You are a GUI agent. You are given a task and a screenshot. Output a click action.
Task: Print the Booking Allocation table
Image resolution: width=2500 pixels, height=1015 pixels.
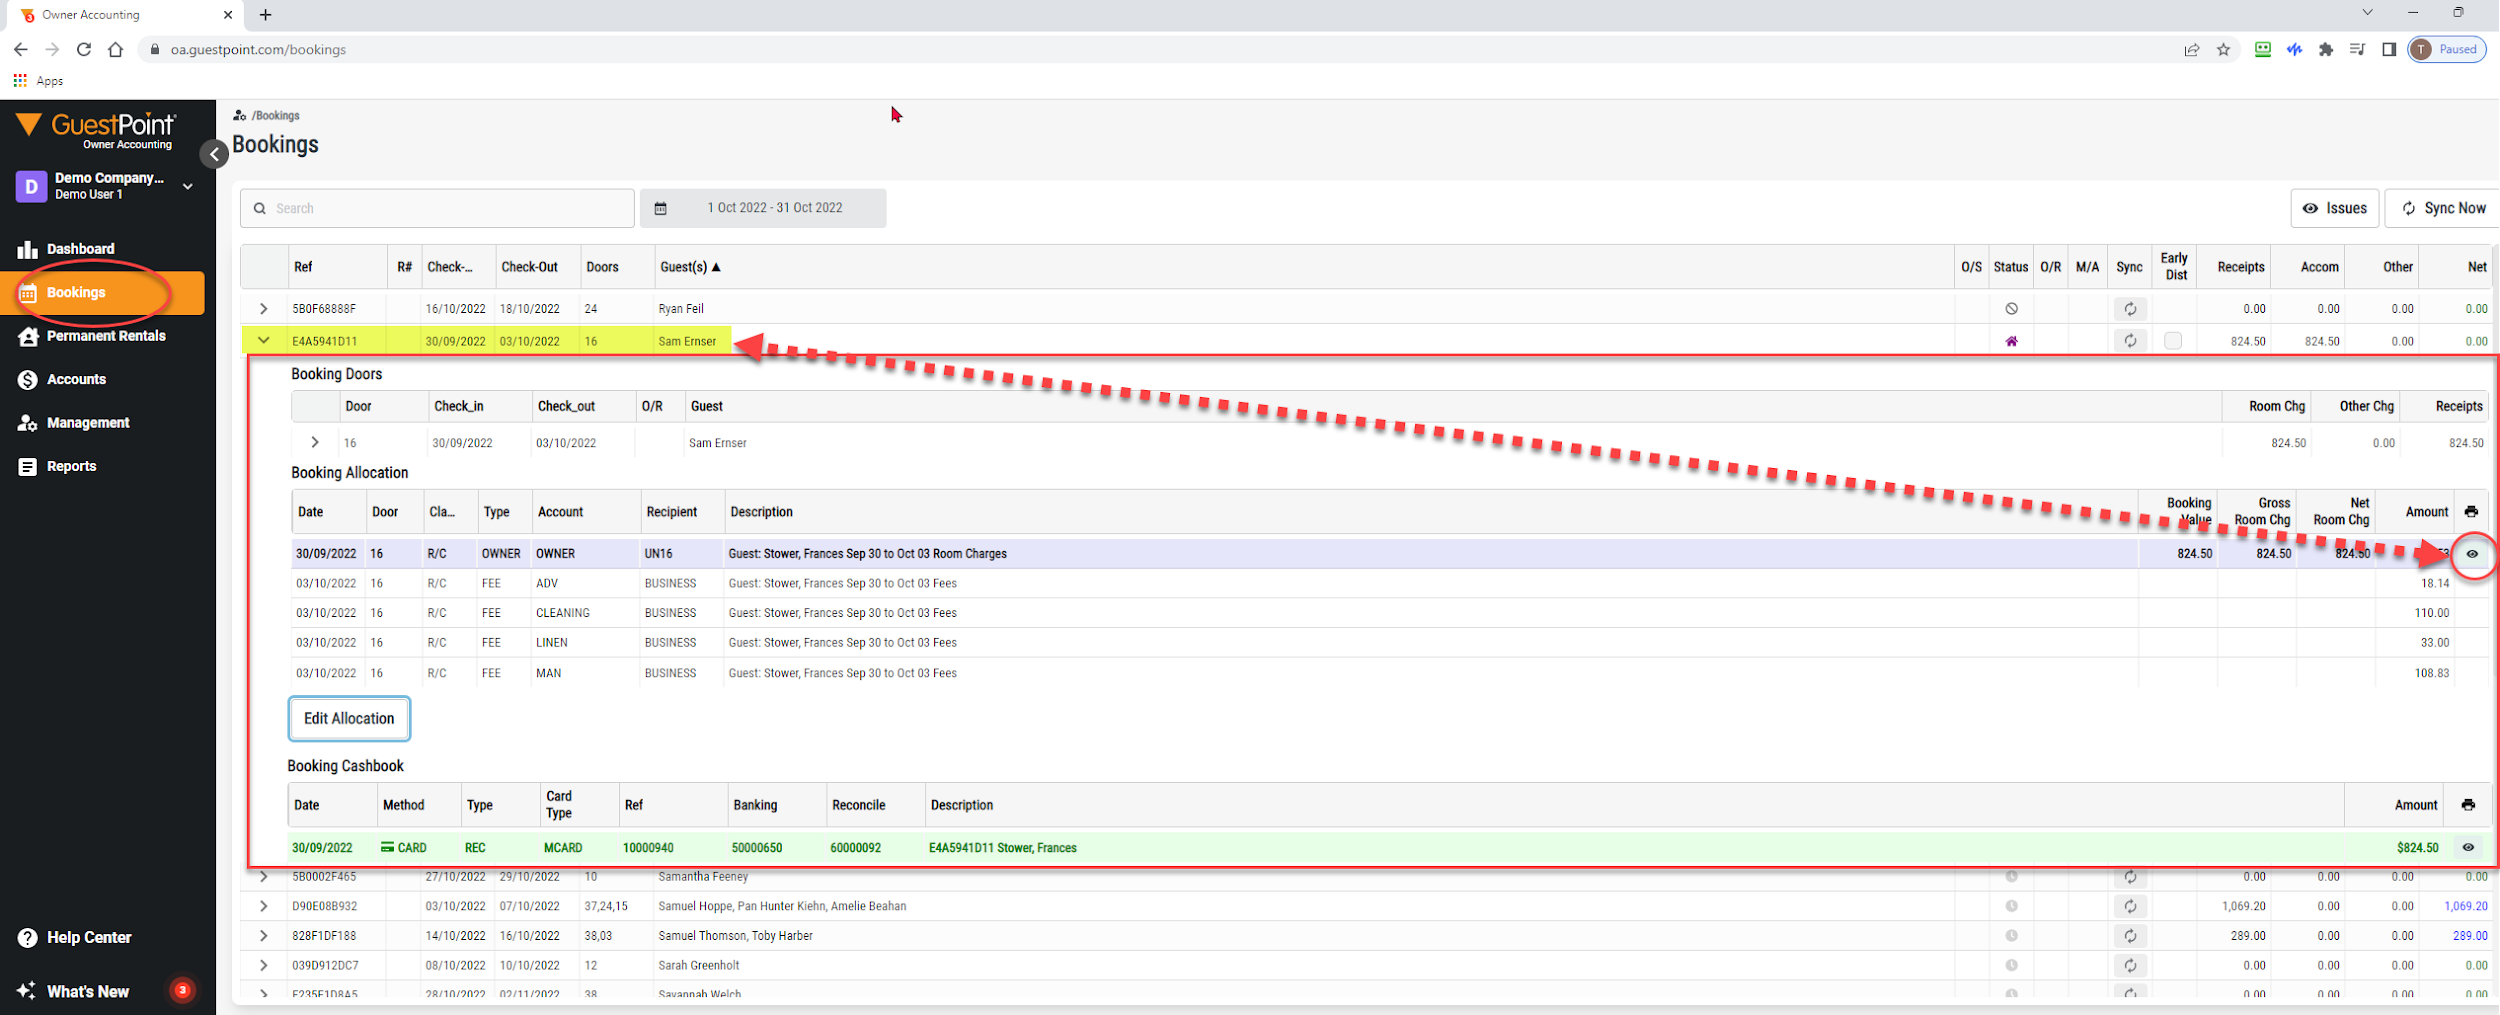2471,512
